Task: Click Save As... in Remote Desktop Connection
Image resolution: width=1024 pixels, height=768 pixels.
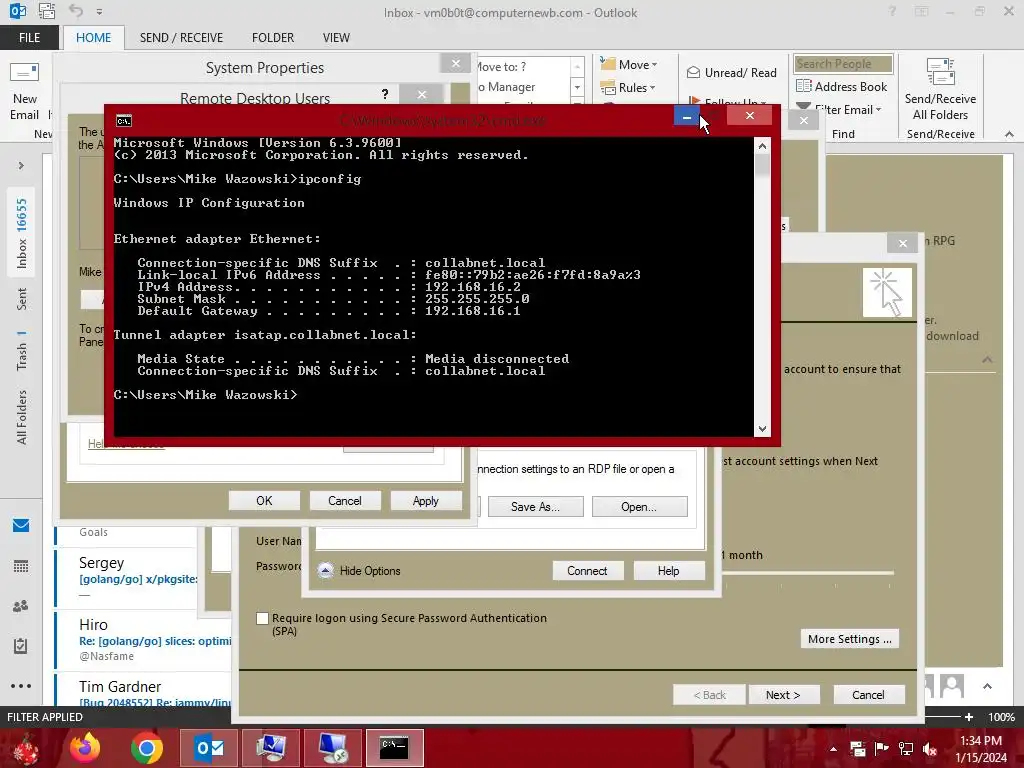Action: [536, 507]
